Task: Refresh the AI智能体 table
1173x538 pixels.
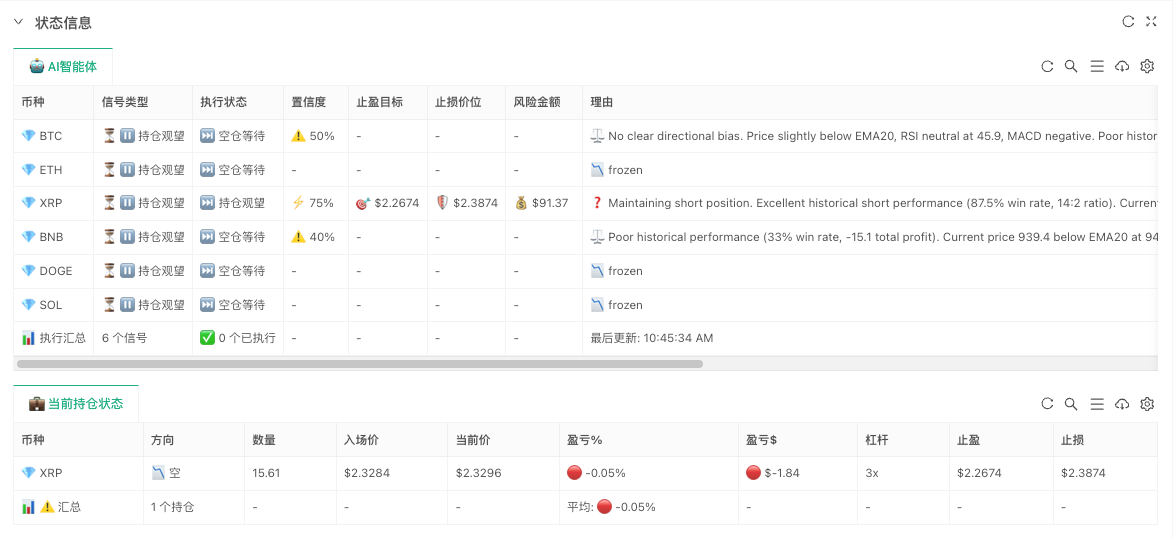Action: point(1047,67)
